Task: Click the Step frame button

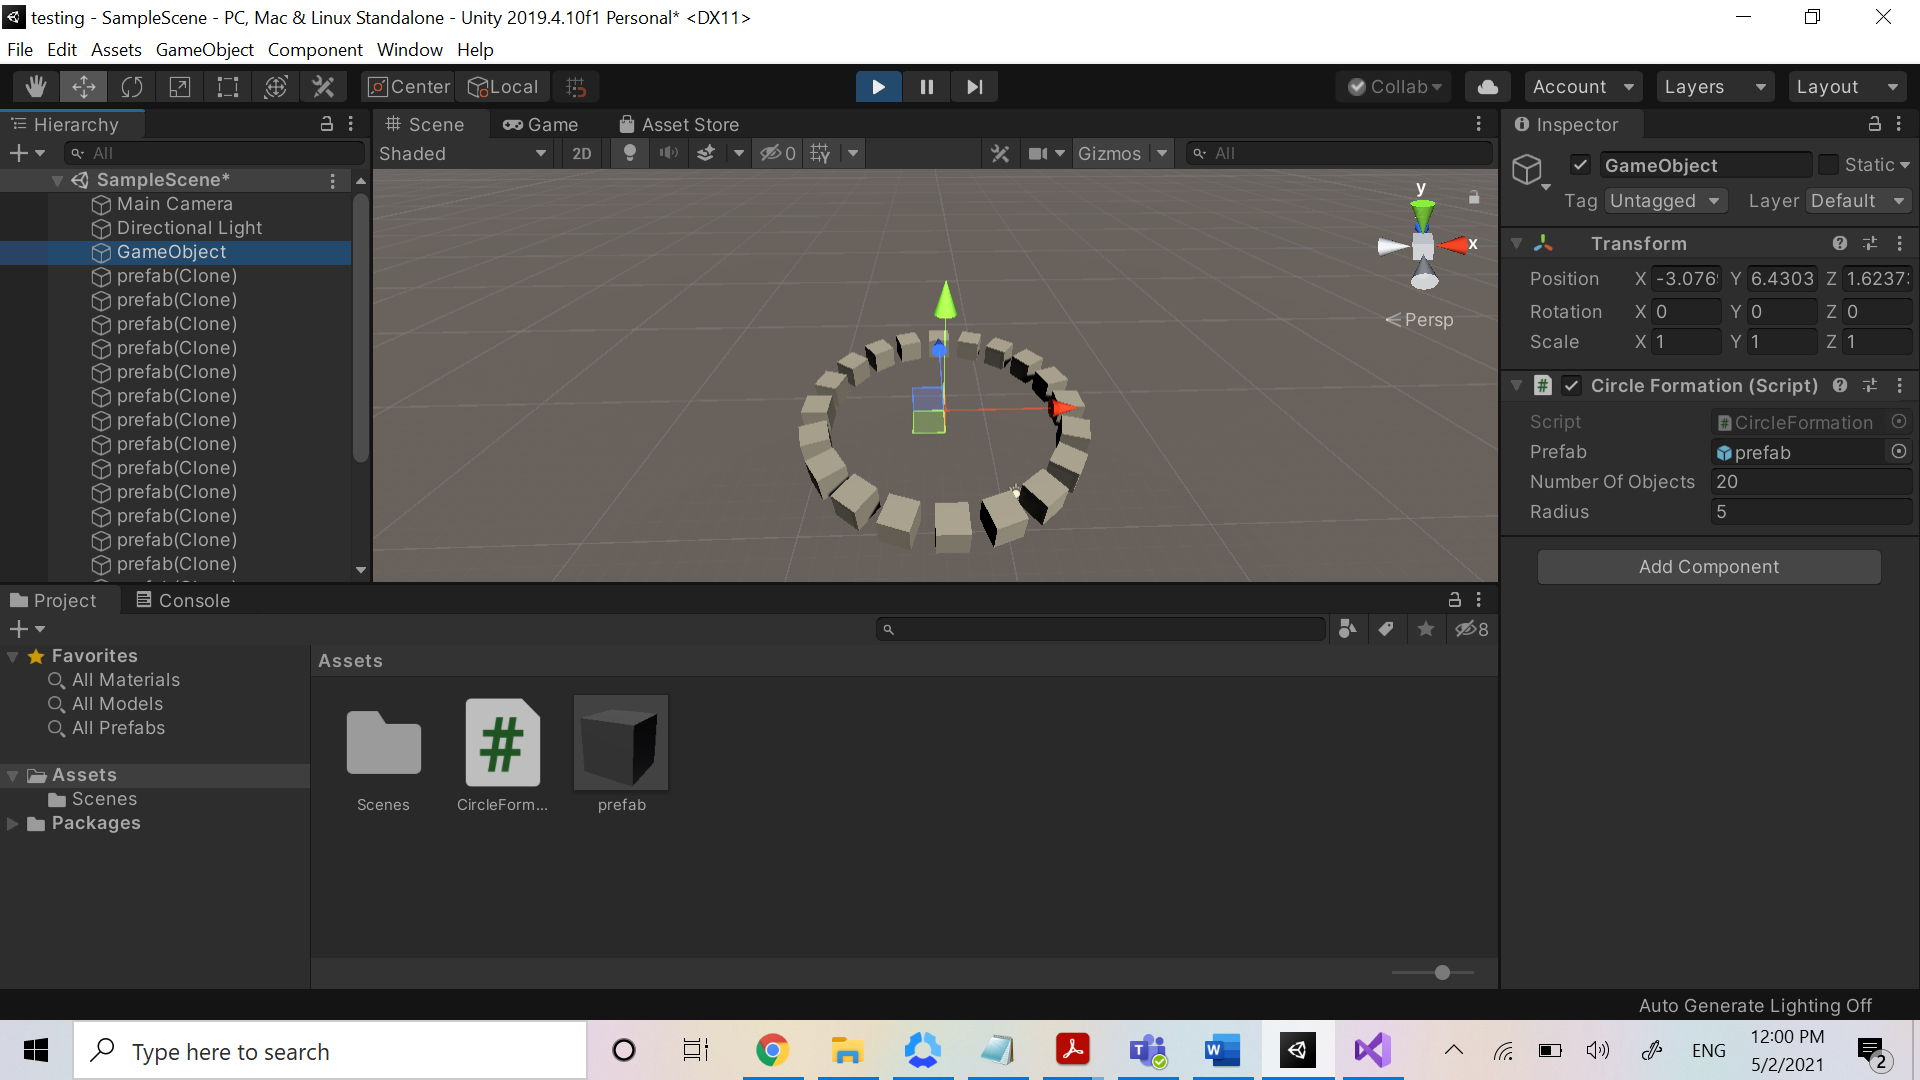Action: [x=974, y=87]
